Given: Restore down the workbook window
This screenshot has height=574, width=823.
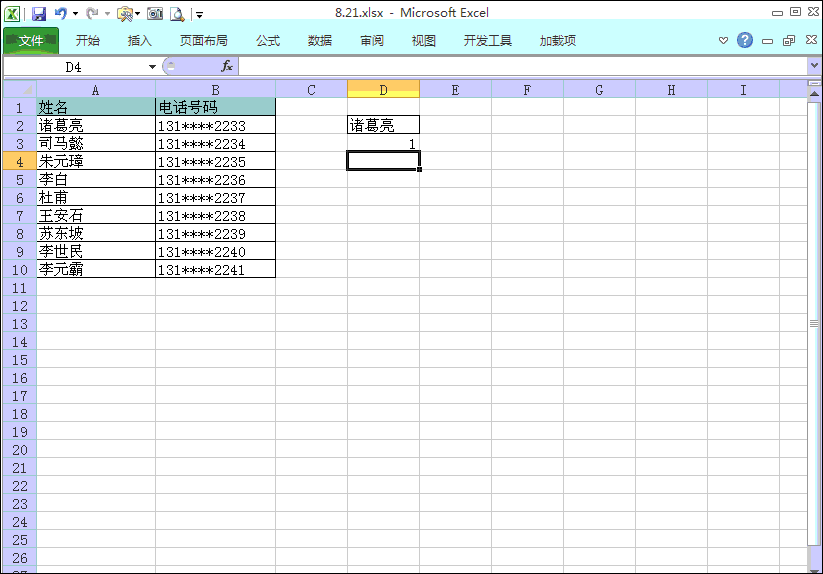Looking at the screenshot, I should (789, 40).
